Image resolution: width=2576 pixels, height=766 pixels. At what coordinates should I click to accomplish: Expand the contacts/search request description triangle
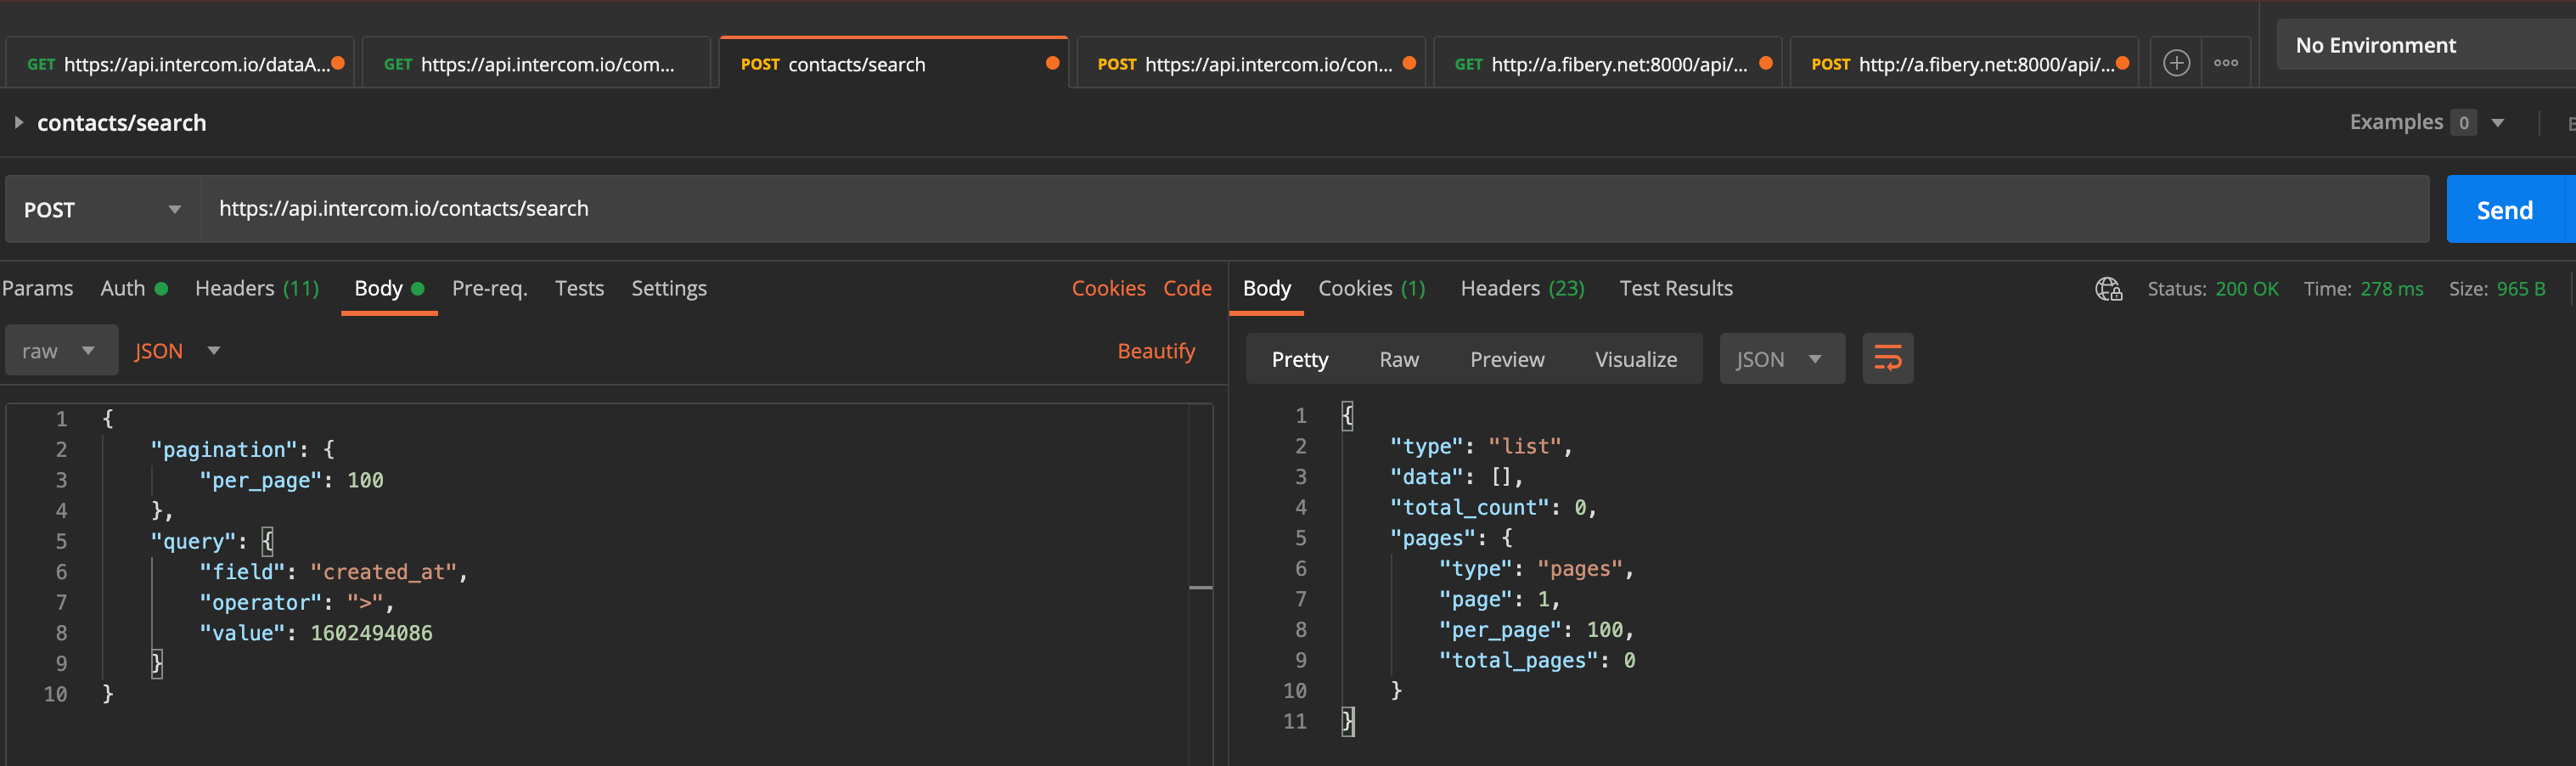coord(18,122)
